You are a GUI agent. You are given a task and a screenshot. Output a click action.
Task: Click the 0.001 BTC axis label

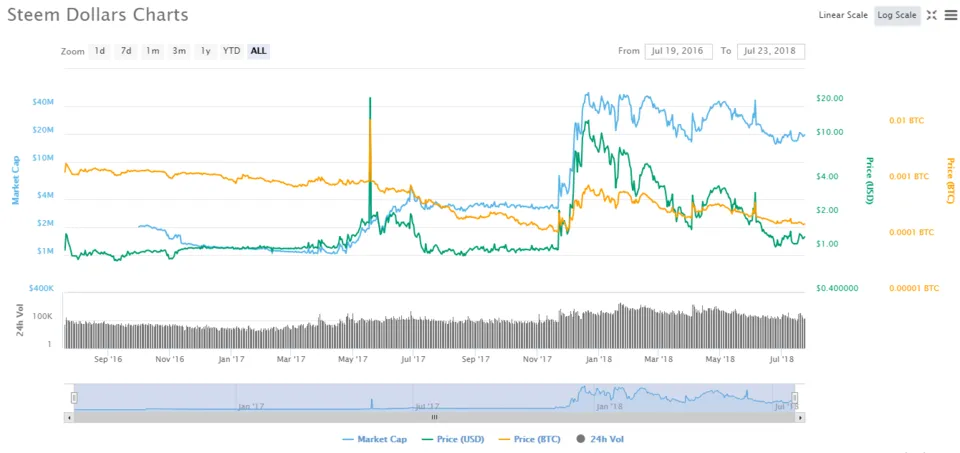tap(909, 176)
